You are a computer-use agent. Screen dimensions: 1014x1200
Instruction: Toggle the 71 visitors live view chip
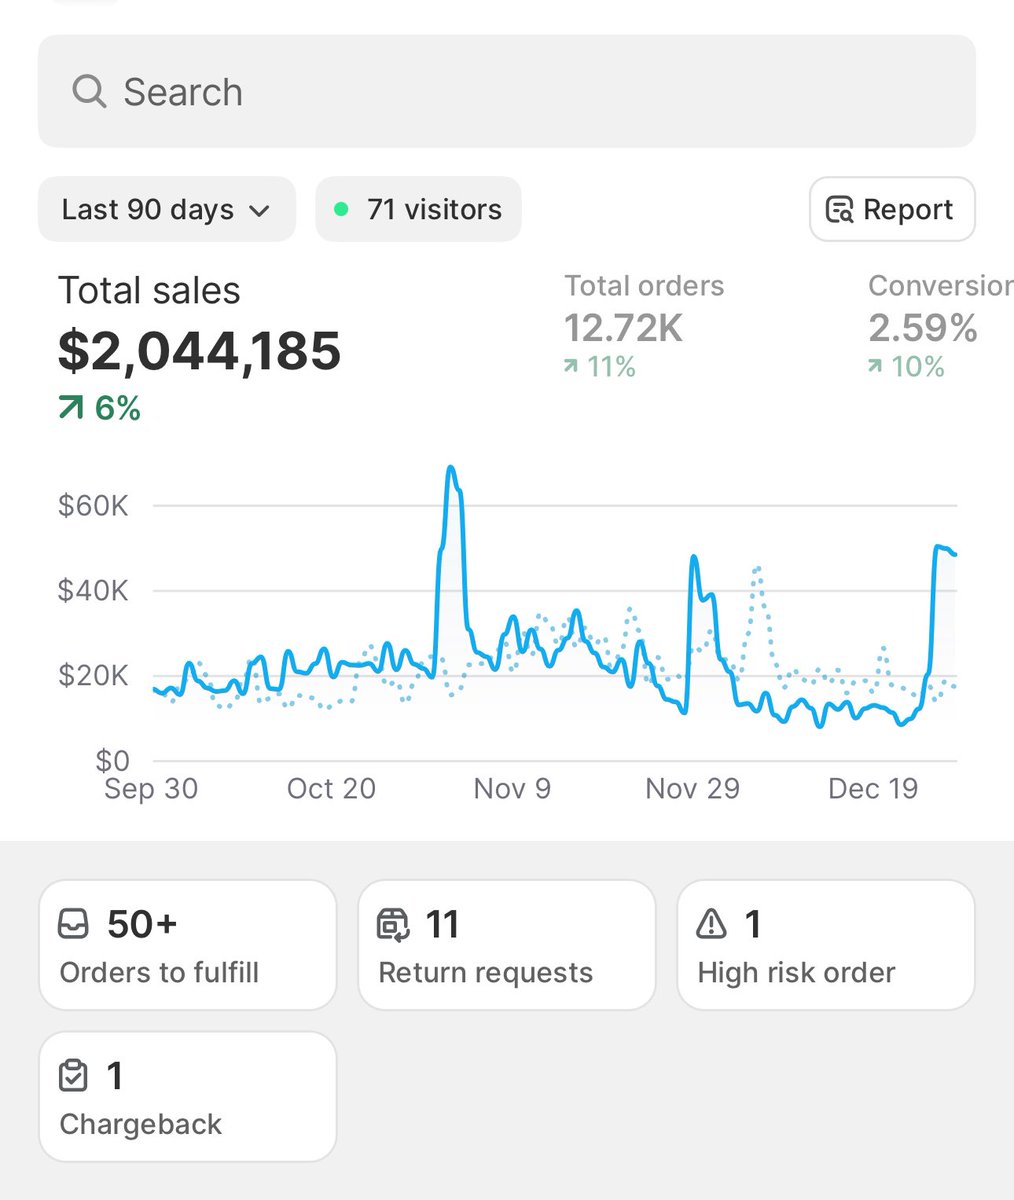coord(417,209)
